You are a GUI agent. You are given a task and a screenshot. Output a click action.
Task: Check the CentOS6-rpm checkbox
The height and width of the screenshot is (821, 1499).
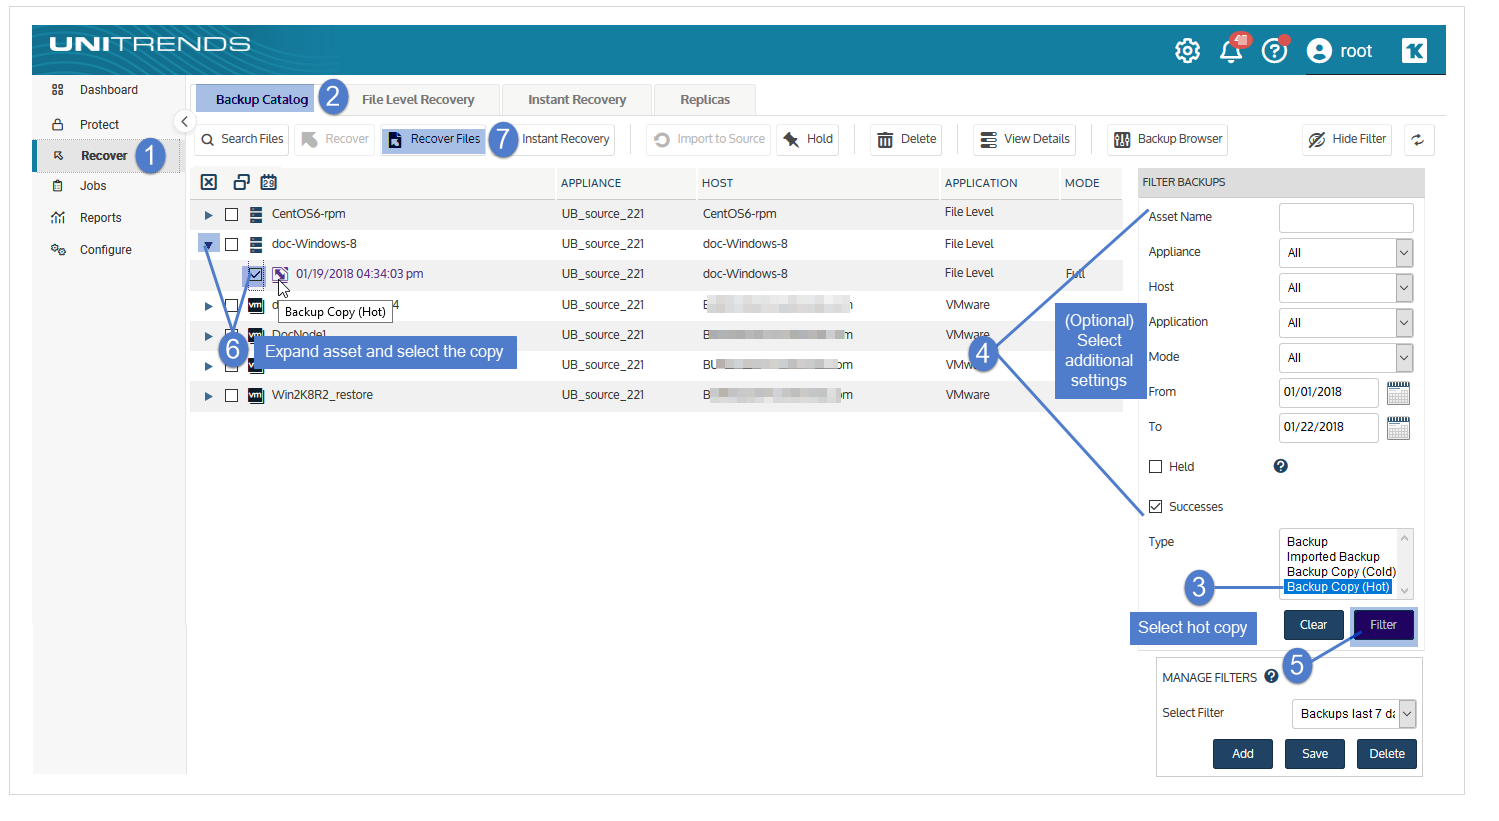click(x=231, y=214)
